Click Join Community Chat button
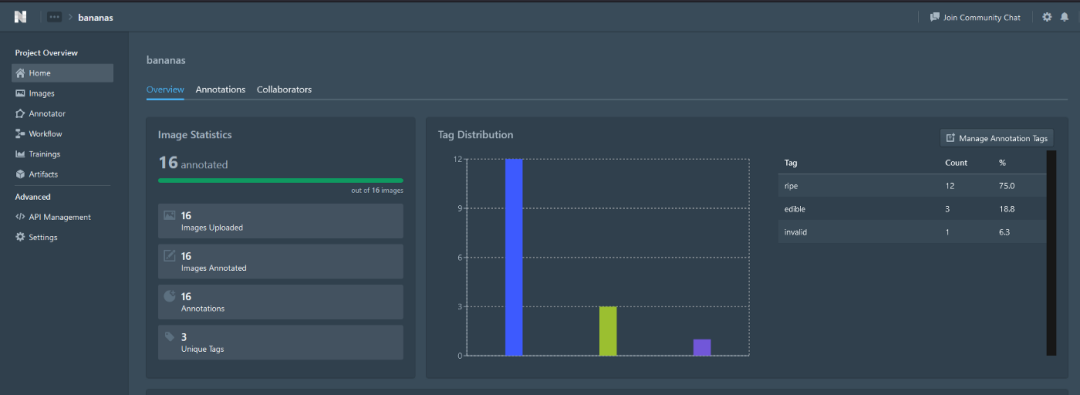The width and height of the screenshot is (1080, 395). point(975,17)
